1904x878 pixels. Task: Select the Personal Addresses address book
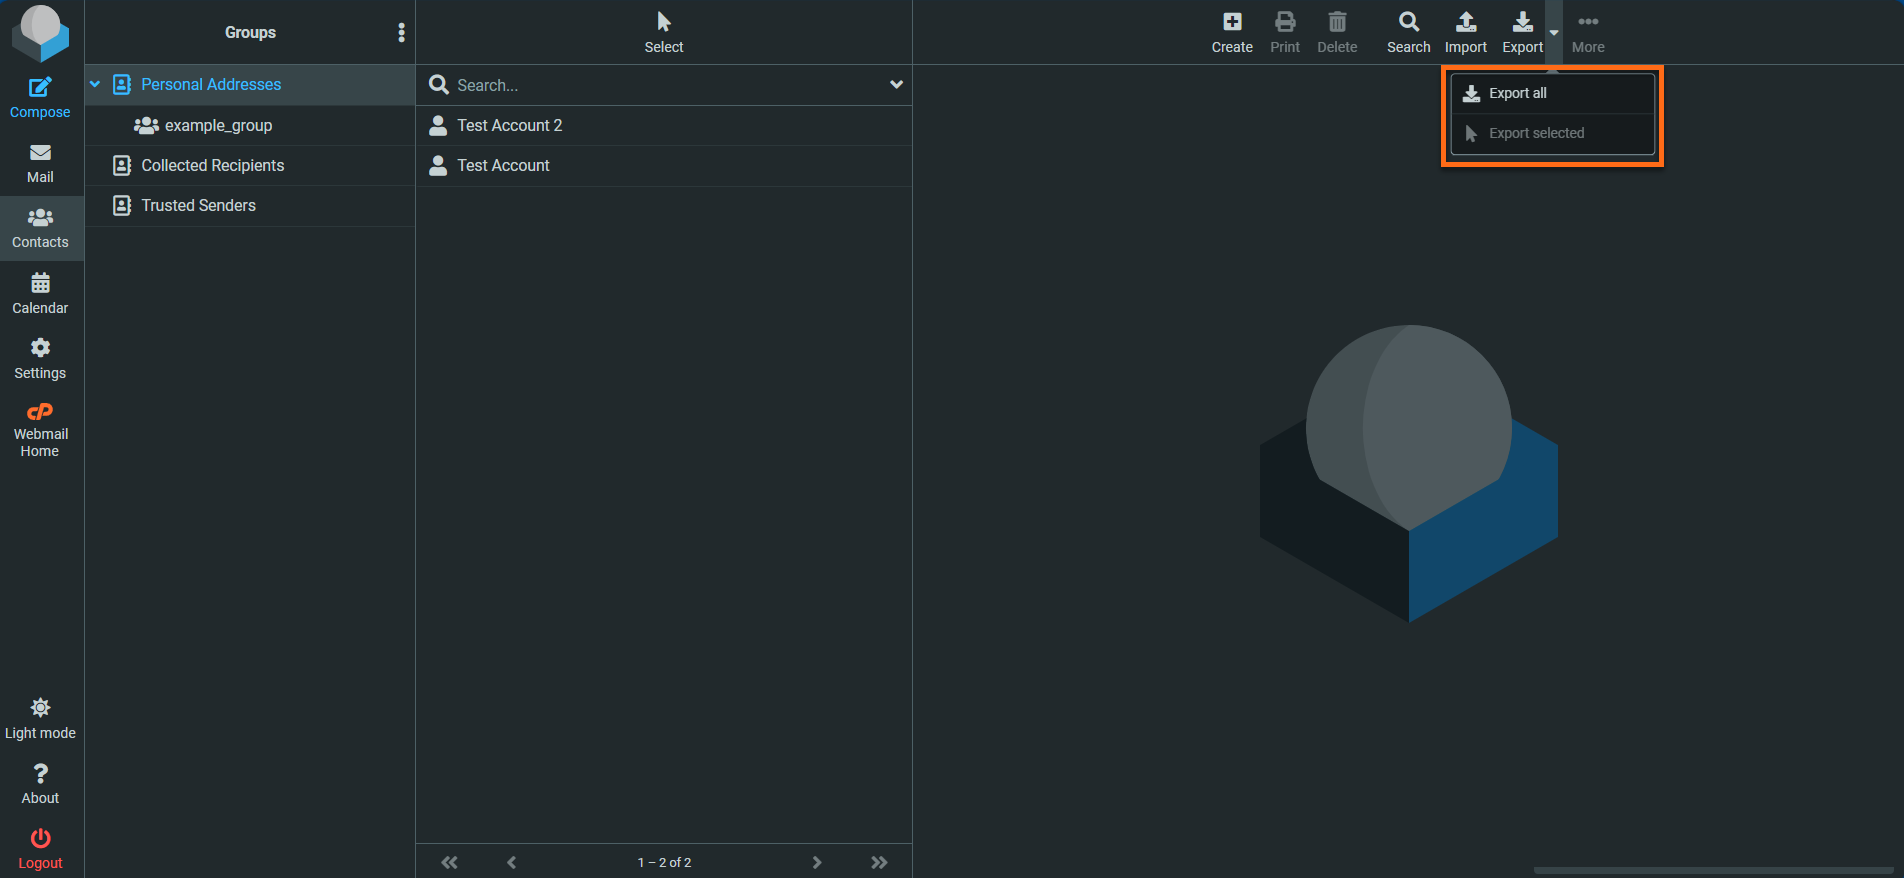[x=250, y=85]
